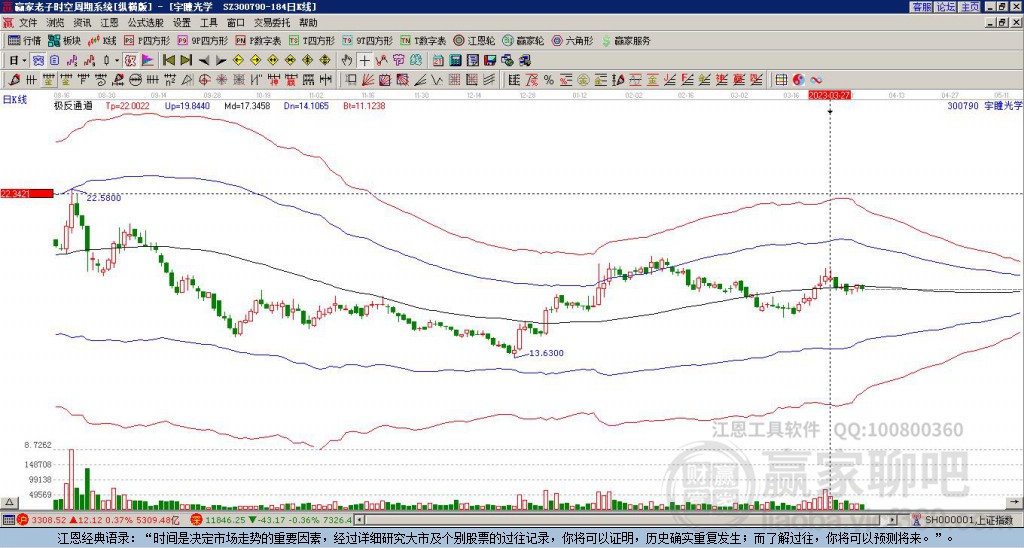
Task: Expand the 日 period dropdown
Action: click(18, 61)
